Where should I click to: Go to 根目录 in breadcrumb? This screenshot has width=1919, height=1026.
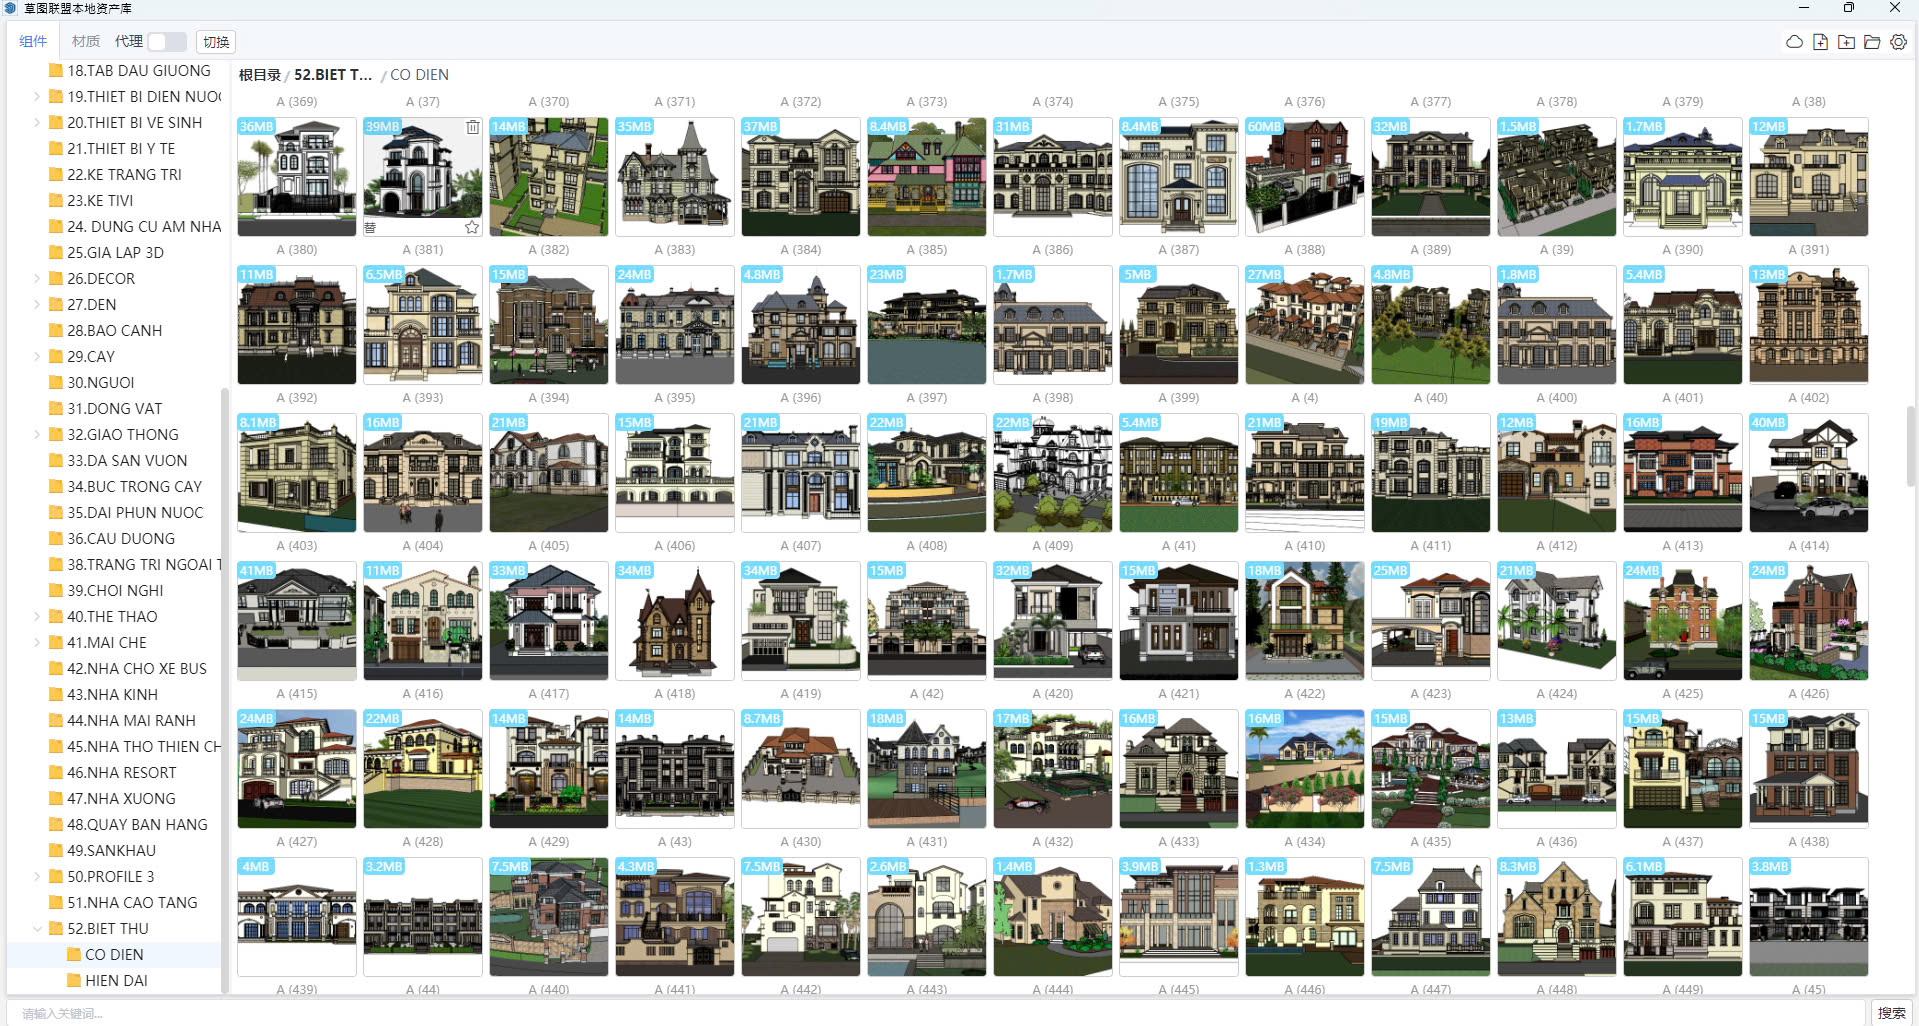pyautogui.click(x=259, y=75)
